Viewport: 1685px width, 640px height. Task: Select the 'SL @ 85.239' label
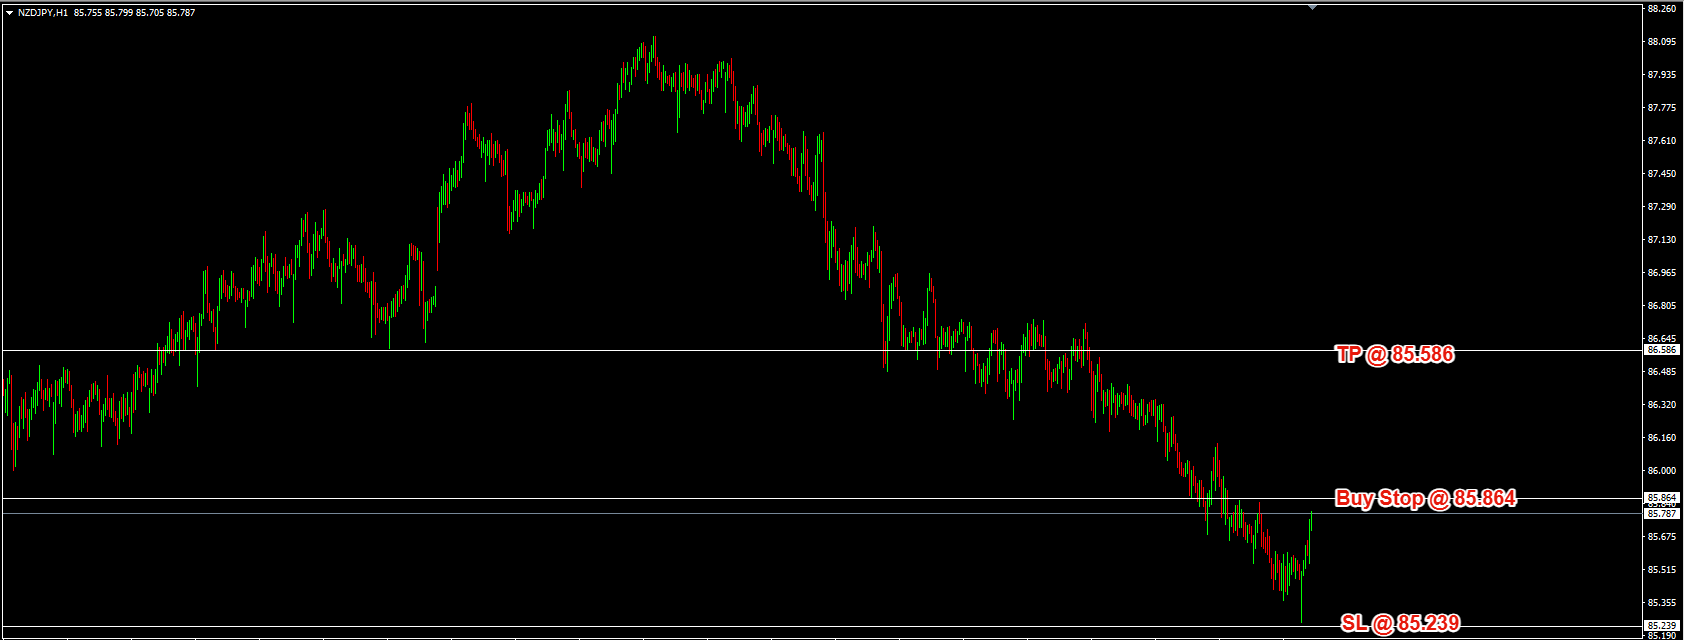[1400, 624]
